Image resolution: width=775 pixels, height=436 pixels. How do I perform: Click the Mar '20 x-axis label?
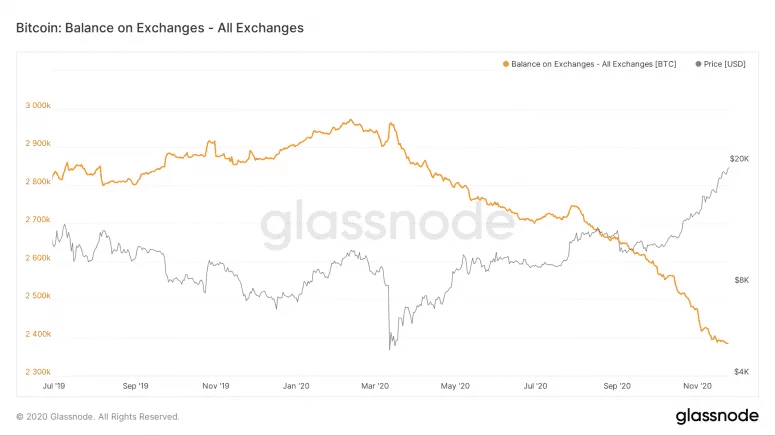pos(375,386)
